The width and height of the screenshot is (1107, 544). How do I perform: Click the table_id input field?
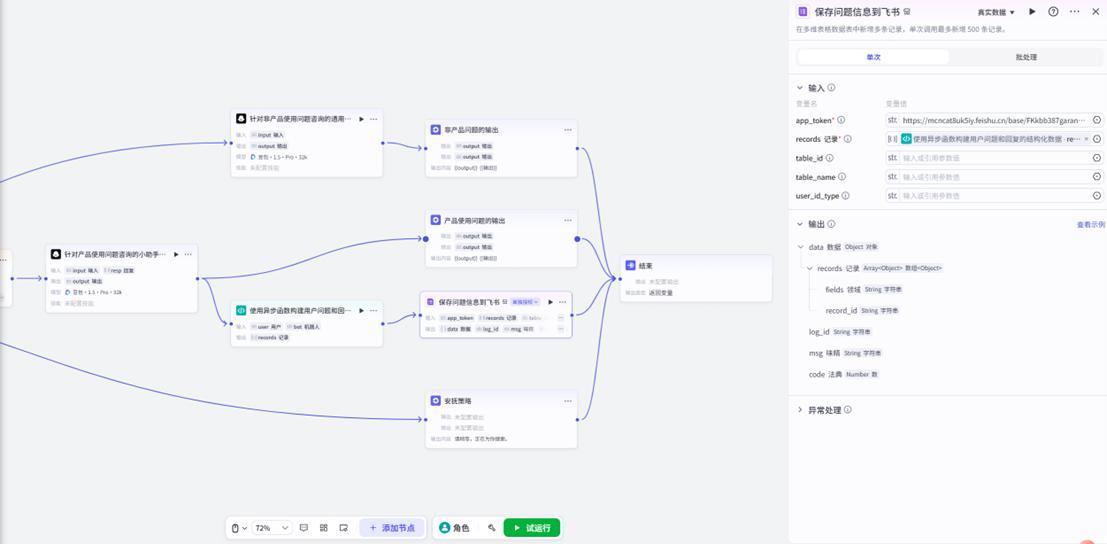coord(993,158)
